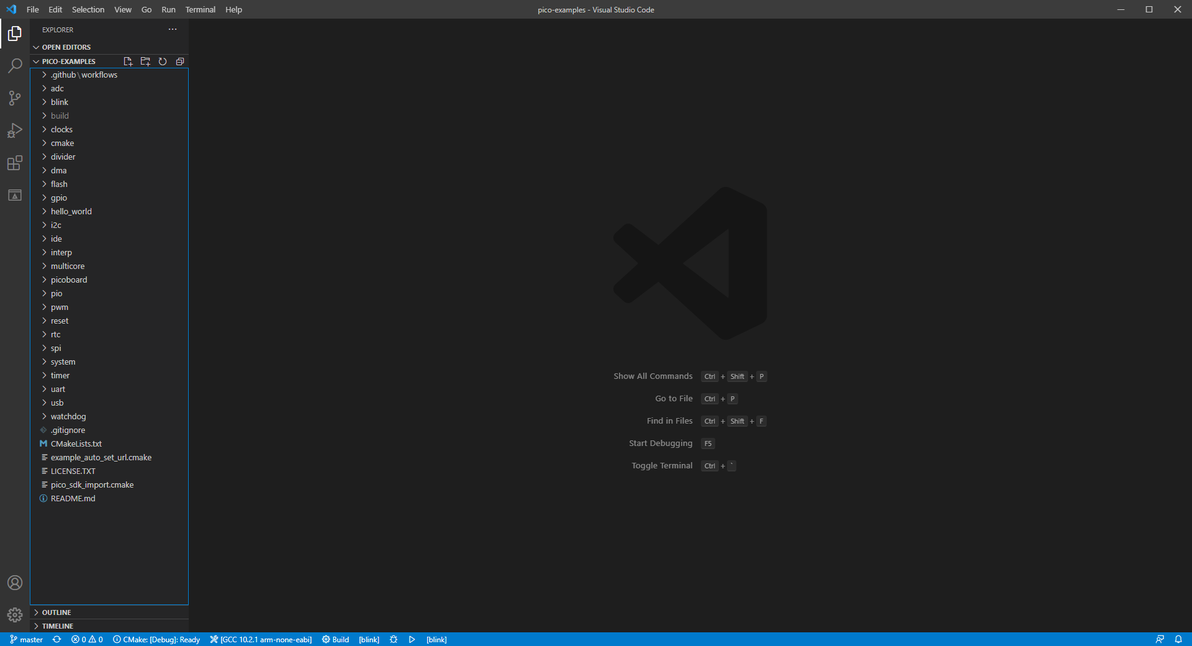Select the GCC 10.2.1 arm-none-eabi kit

tap(261, 640)
